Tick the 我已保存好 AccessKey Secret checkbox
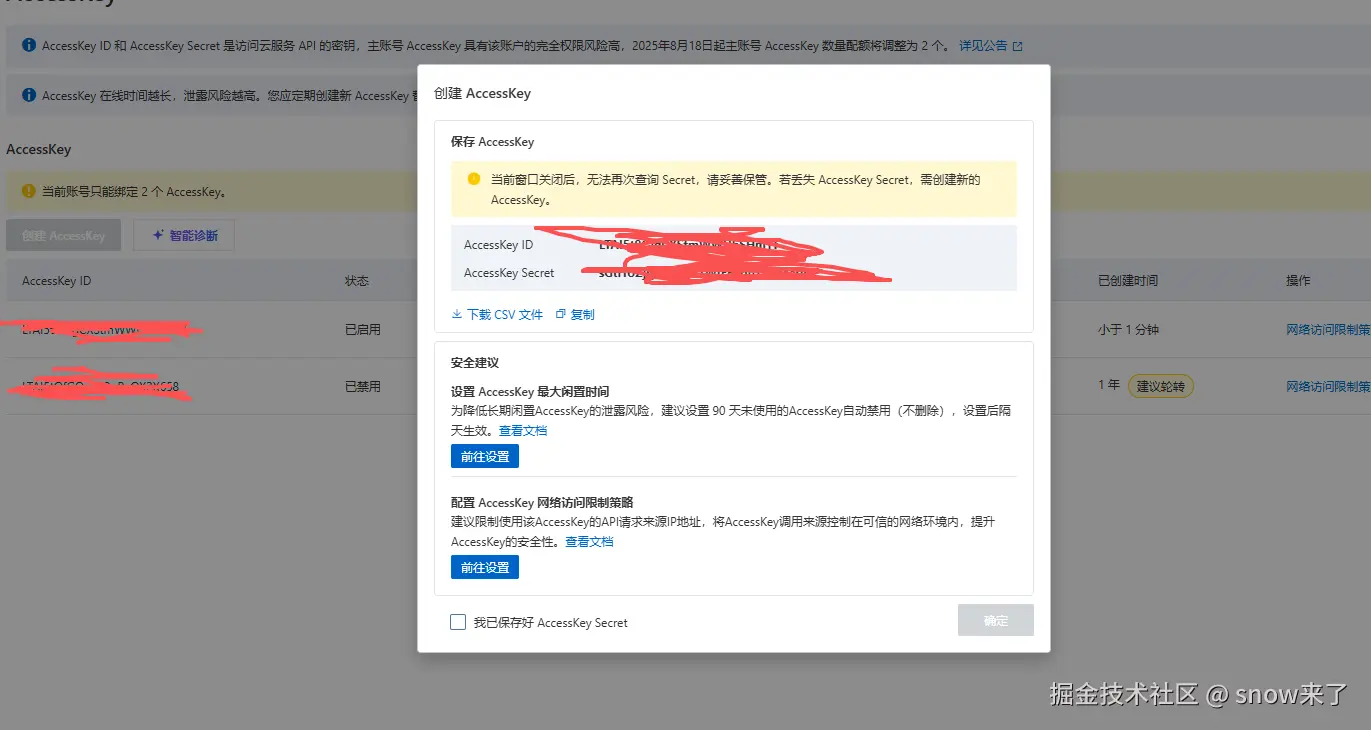Viewport: 1371px width, 730px height. [458, 622]
